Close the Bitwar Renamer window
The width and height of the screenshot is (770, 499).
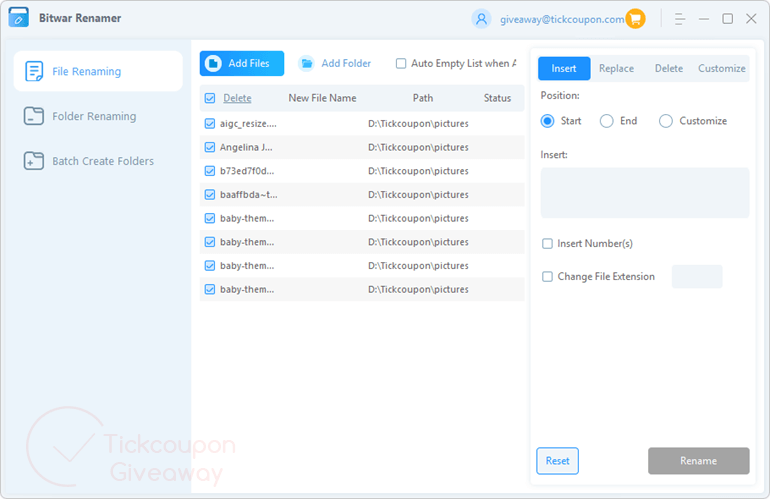(x=751, y=19)
